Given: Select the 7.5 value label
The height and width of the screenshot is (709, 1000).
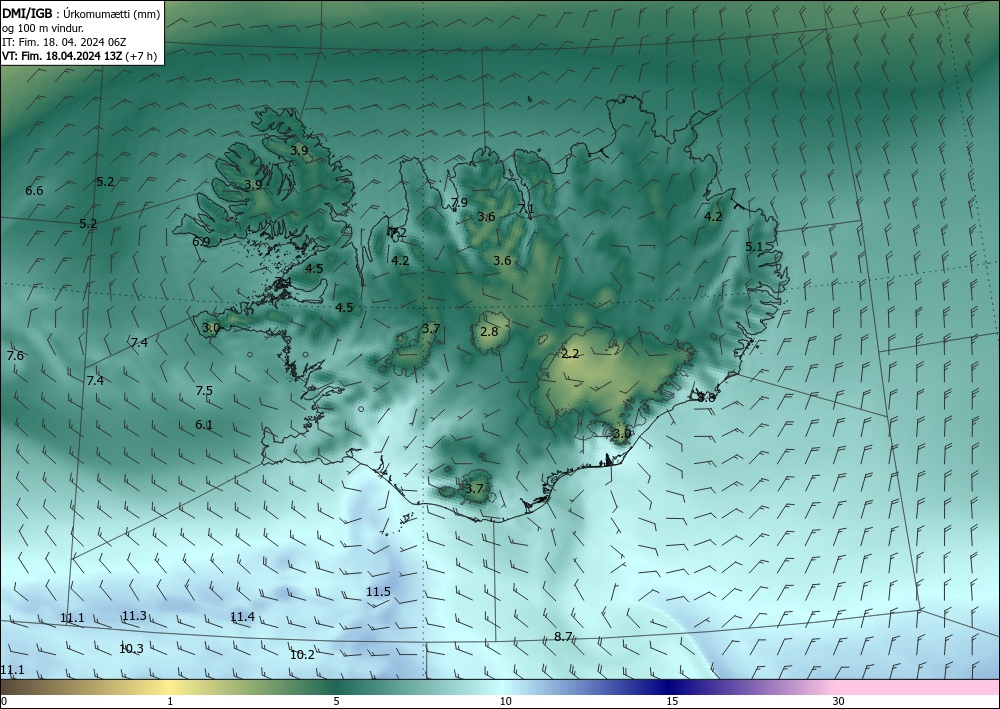Looking at the screenshot, I should 204,390.
